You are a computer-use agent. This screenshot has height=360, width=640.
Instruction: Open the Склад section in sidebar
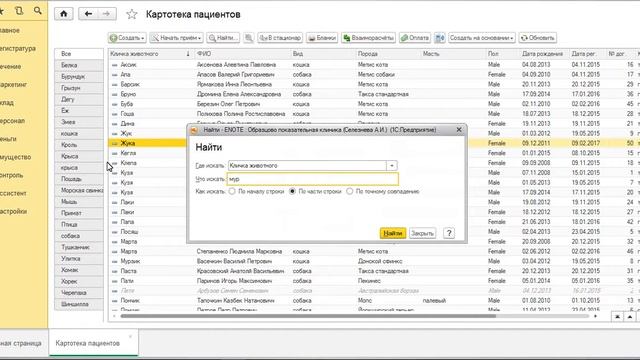(x=7, y=103)
